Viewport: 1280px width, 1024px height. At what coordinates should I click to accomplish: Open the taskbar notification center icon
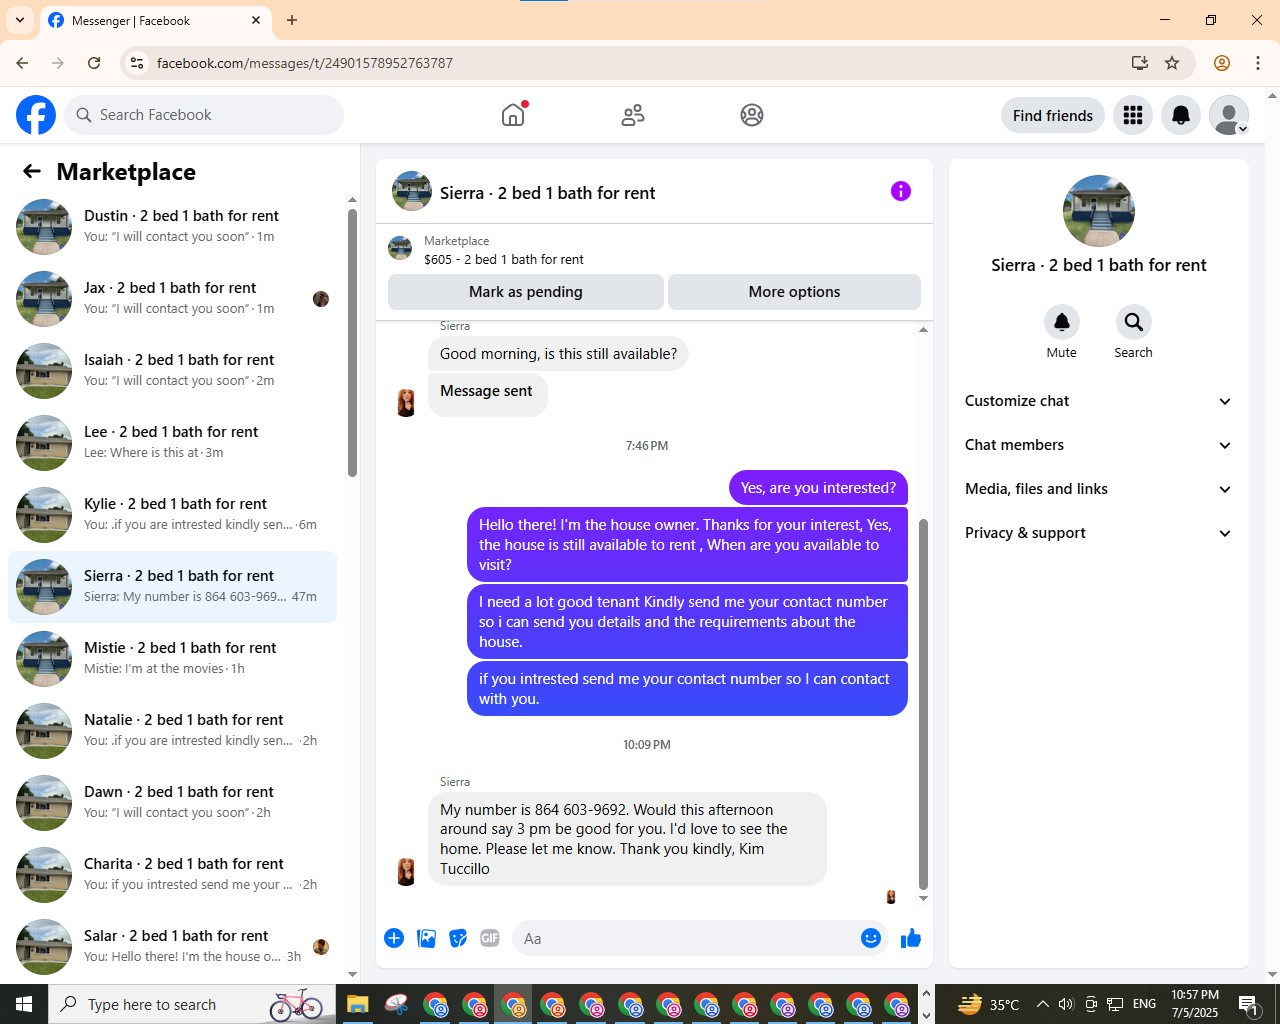click(1249, 1004)
